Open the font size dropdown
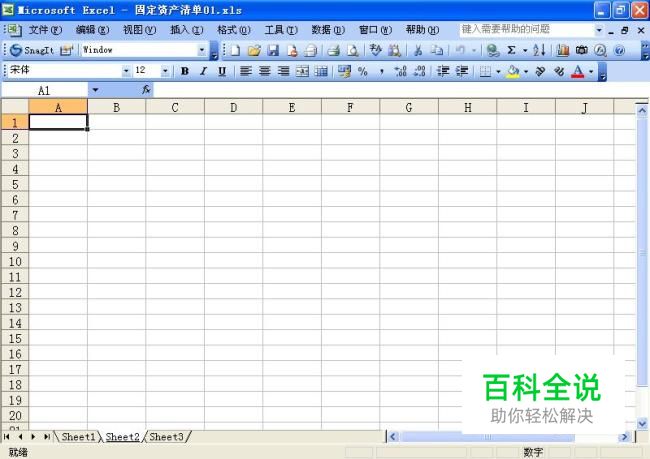Viewport: 650px width, 459px height. (x=165, y=71)
